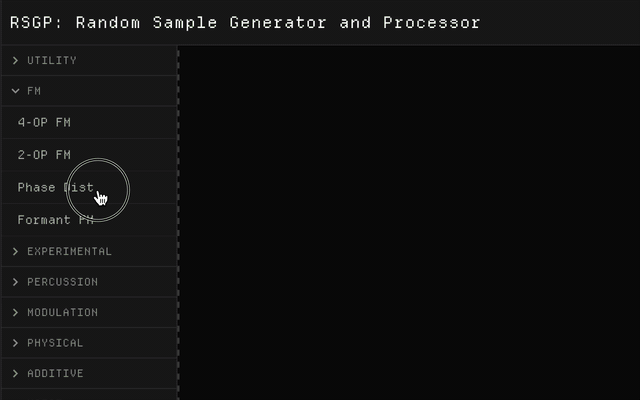This screenshot has width=640, height=400.
Task: Expand the PHYSICAL section label
Action: [x=55, y=343]
